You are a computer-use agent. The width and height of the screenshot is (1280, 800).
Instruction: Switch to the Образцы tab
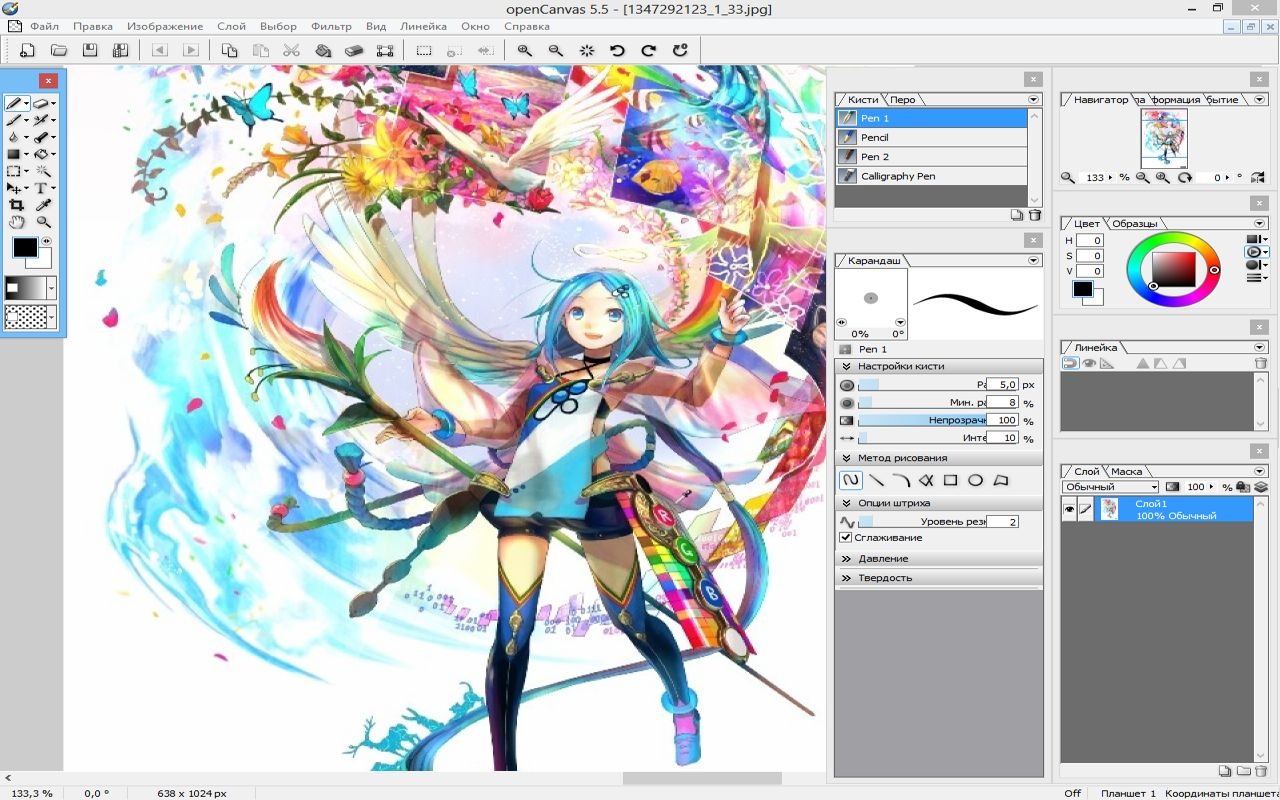point(1135,223)
